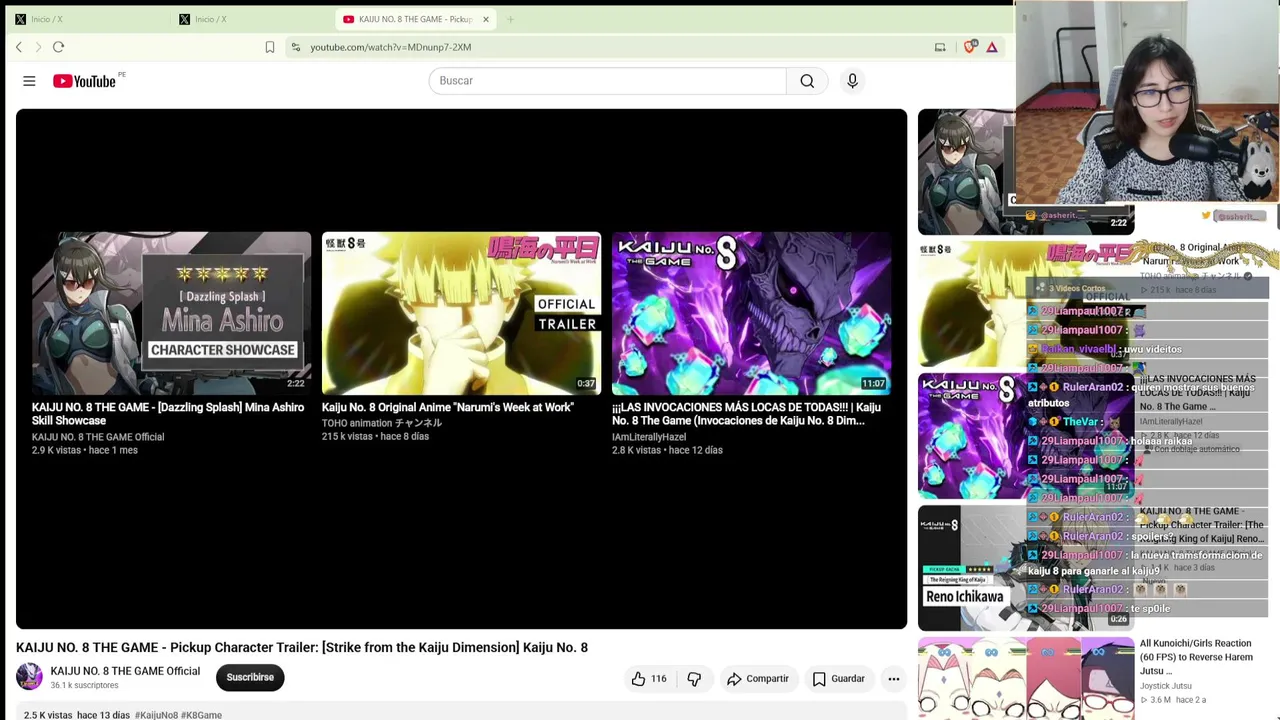Select the KAIJU NO. 8 THE GAME browser tab
The image size is (1280, 720).
tap(415, 19)
